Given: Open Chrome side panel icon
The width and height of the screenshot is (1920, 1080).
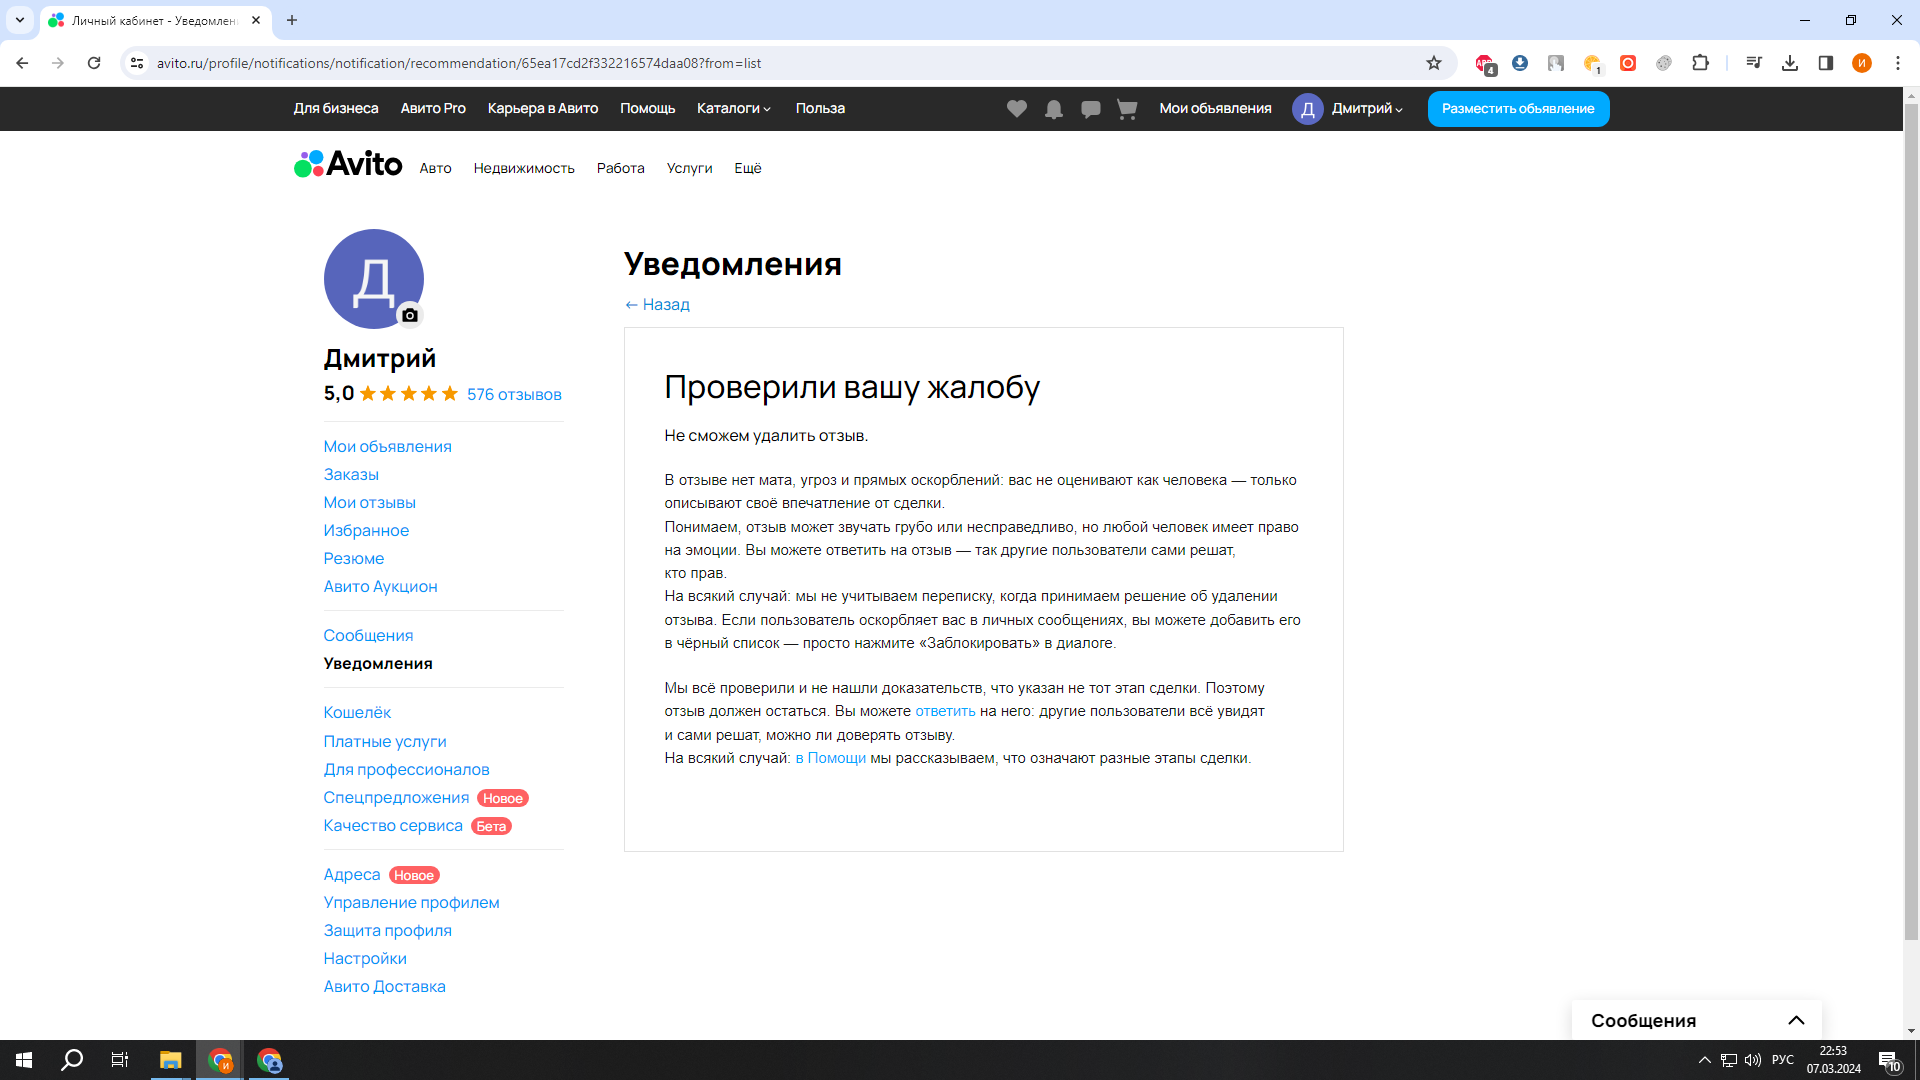Looking at the screenshot, I should pyautogui.click(x=1826, y=63).
